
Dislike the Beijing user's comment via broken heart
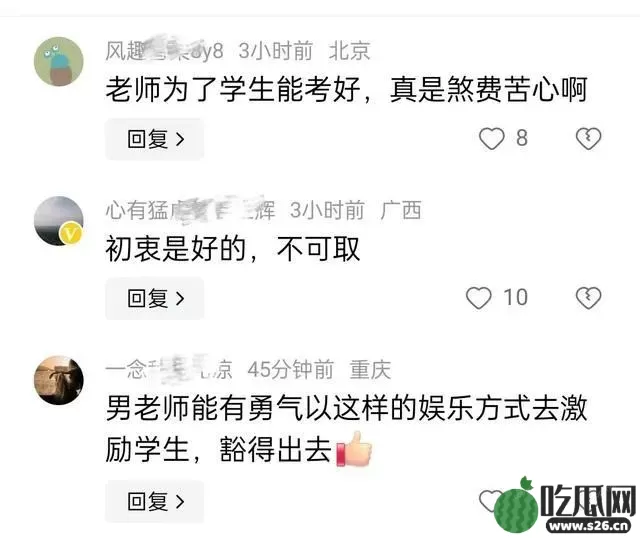coord(588,139)
